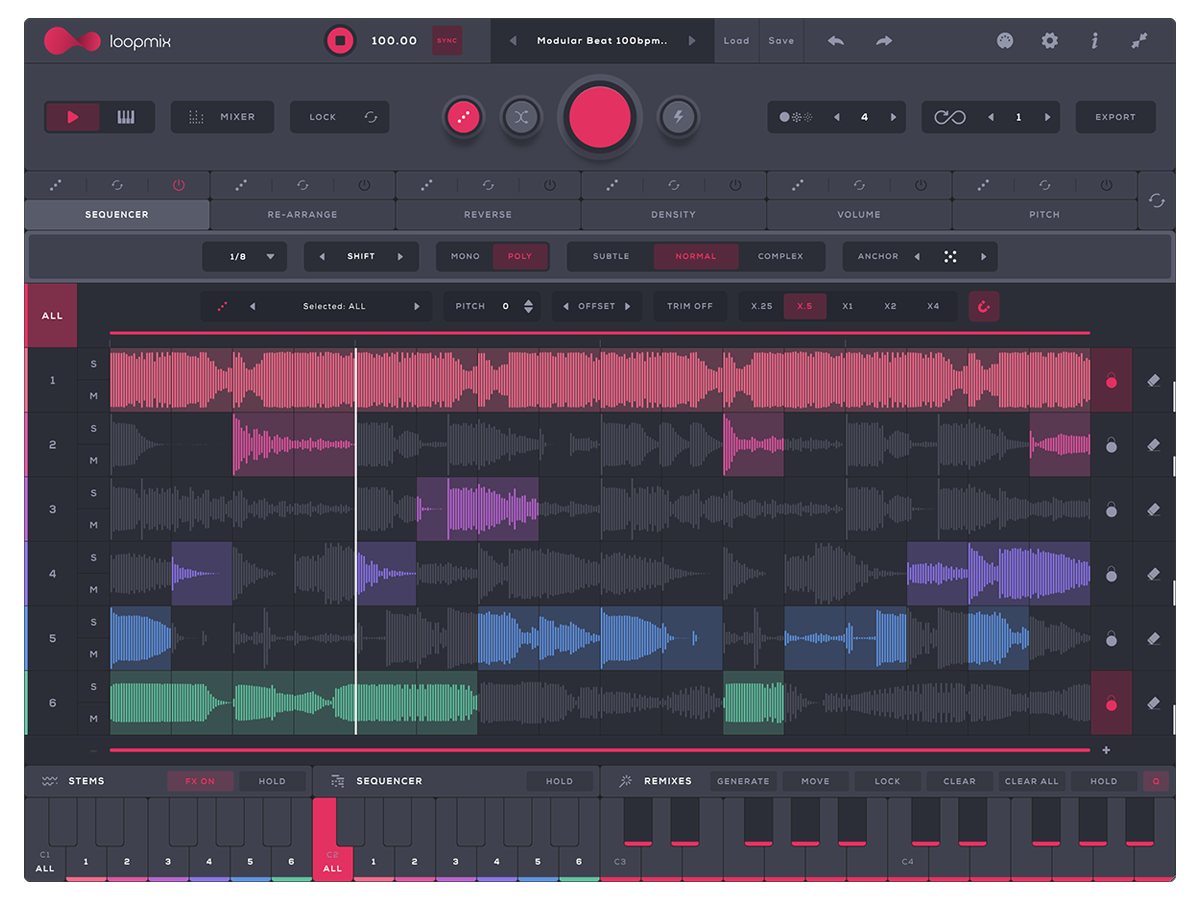Viewport: 1200px width, 900px height.
Task: Switch to the SEQUENCER tab
Action: click(x=117, y=214)
